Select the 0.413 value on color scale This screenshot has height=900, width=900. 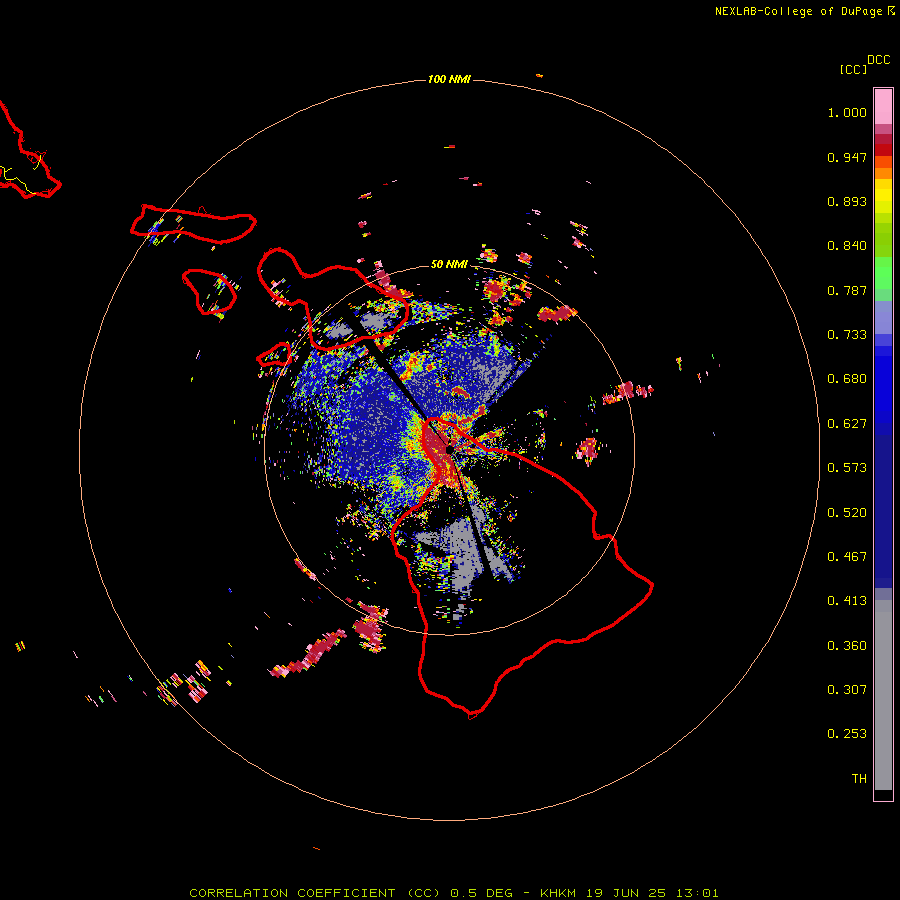point(847,601)
